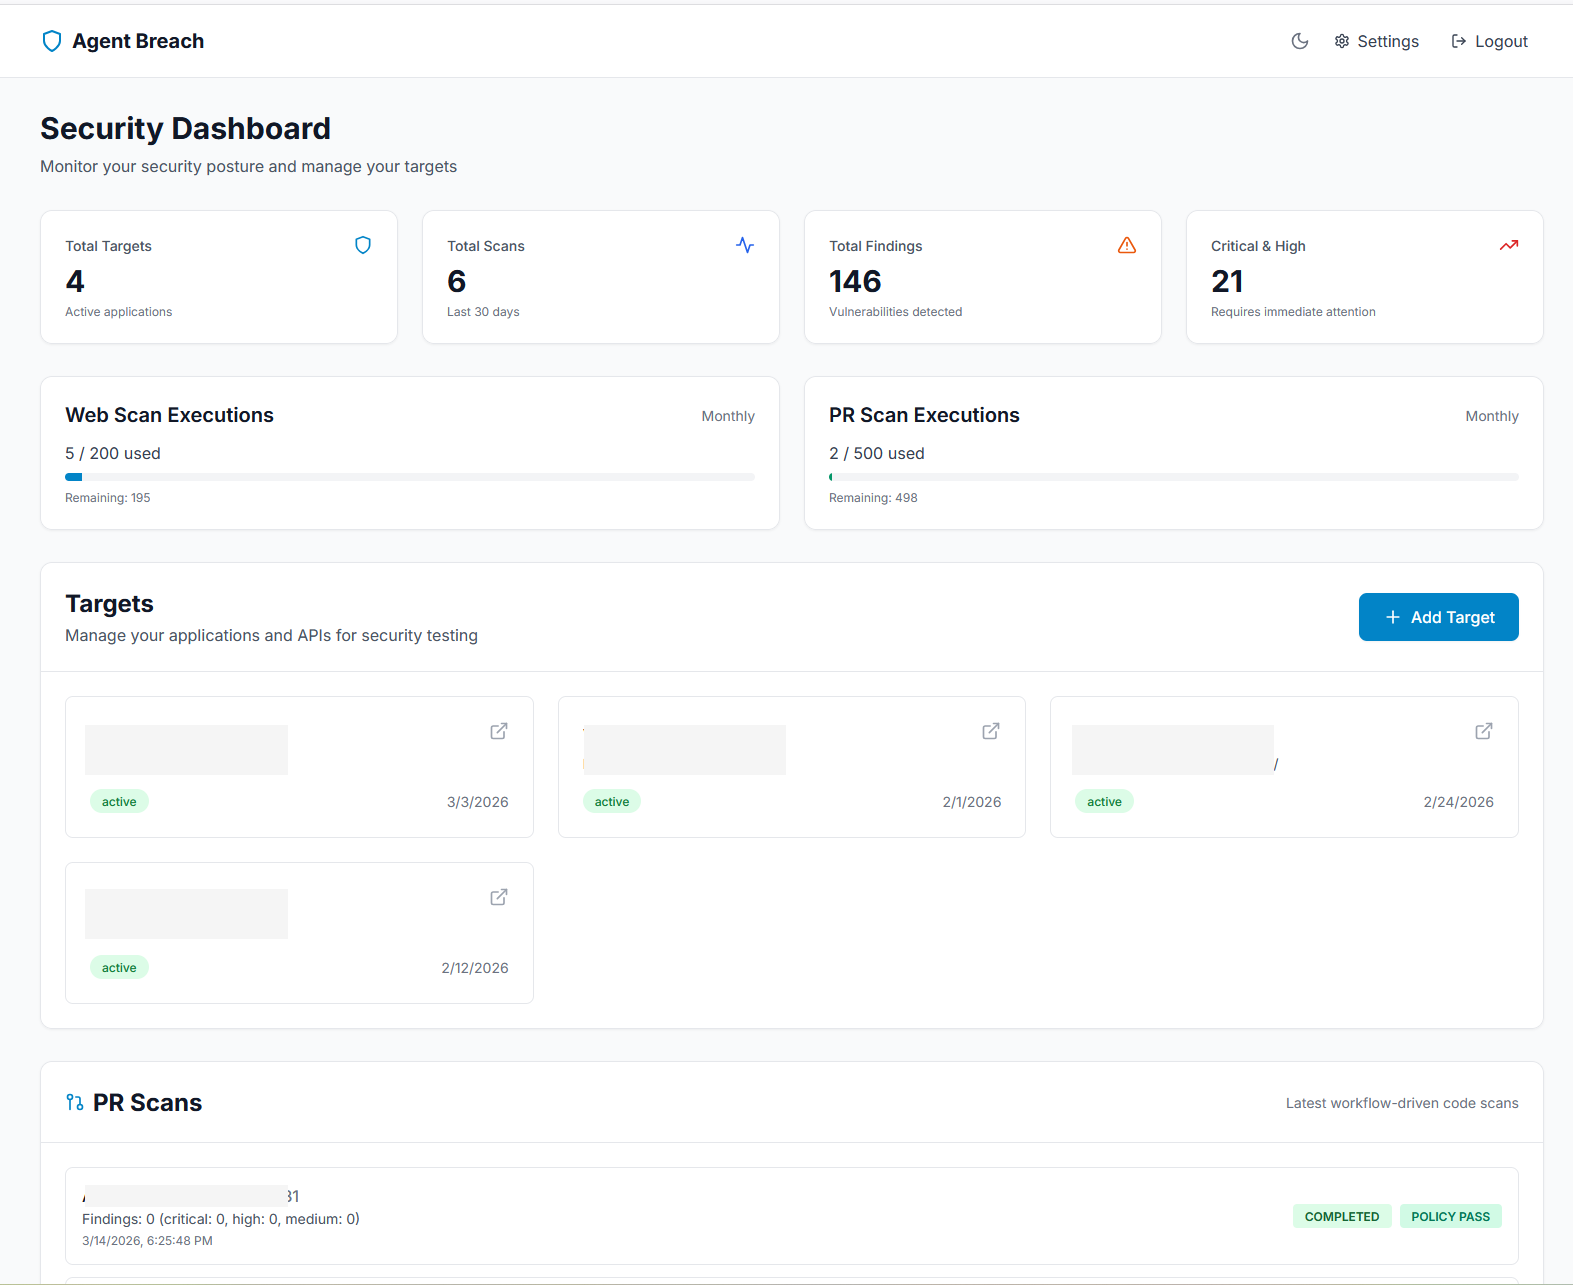Open external link of target dated 2/24/2026
The height and width of the screenshot is (1285, 1573).
(1483, 731)
